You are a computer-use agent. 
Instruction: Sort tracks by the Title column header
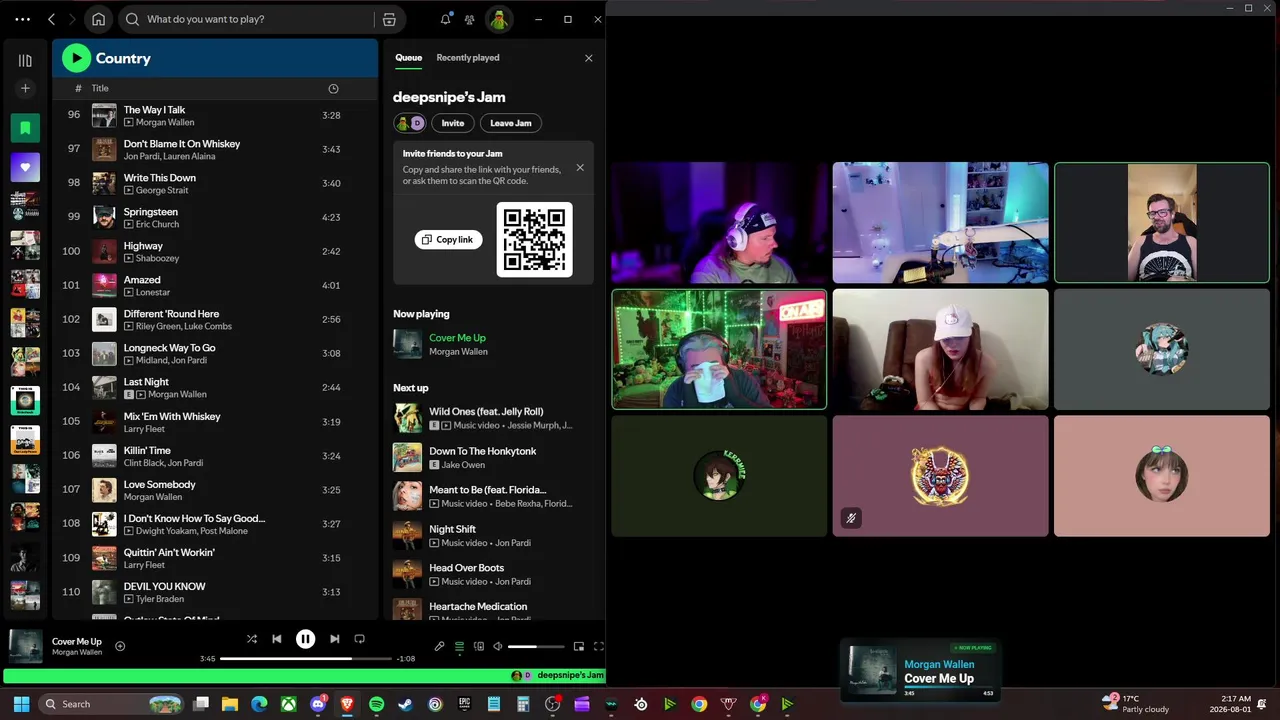tap(100, 88)
